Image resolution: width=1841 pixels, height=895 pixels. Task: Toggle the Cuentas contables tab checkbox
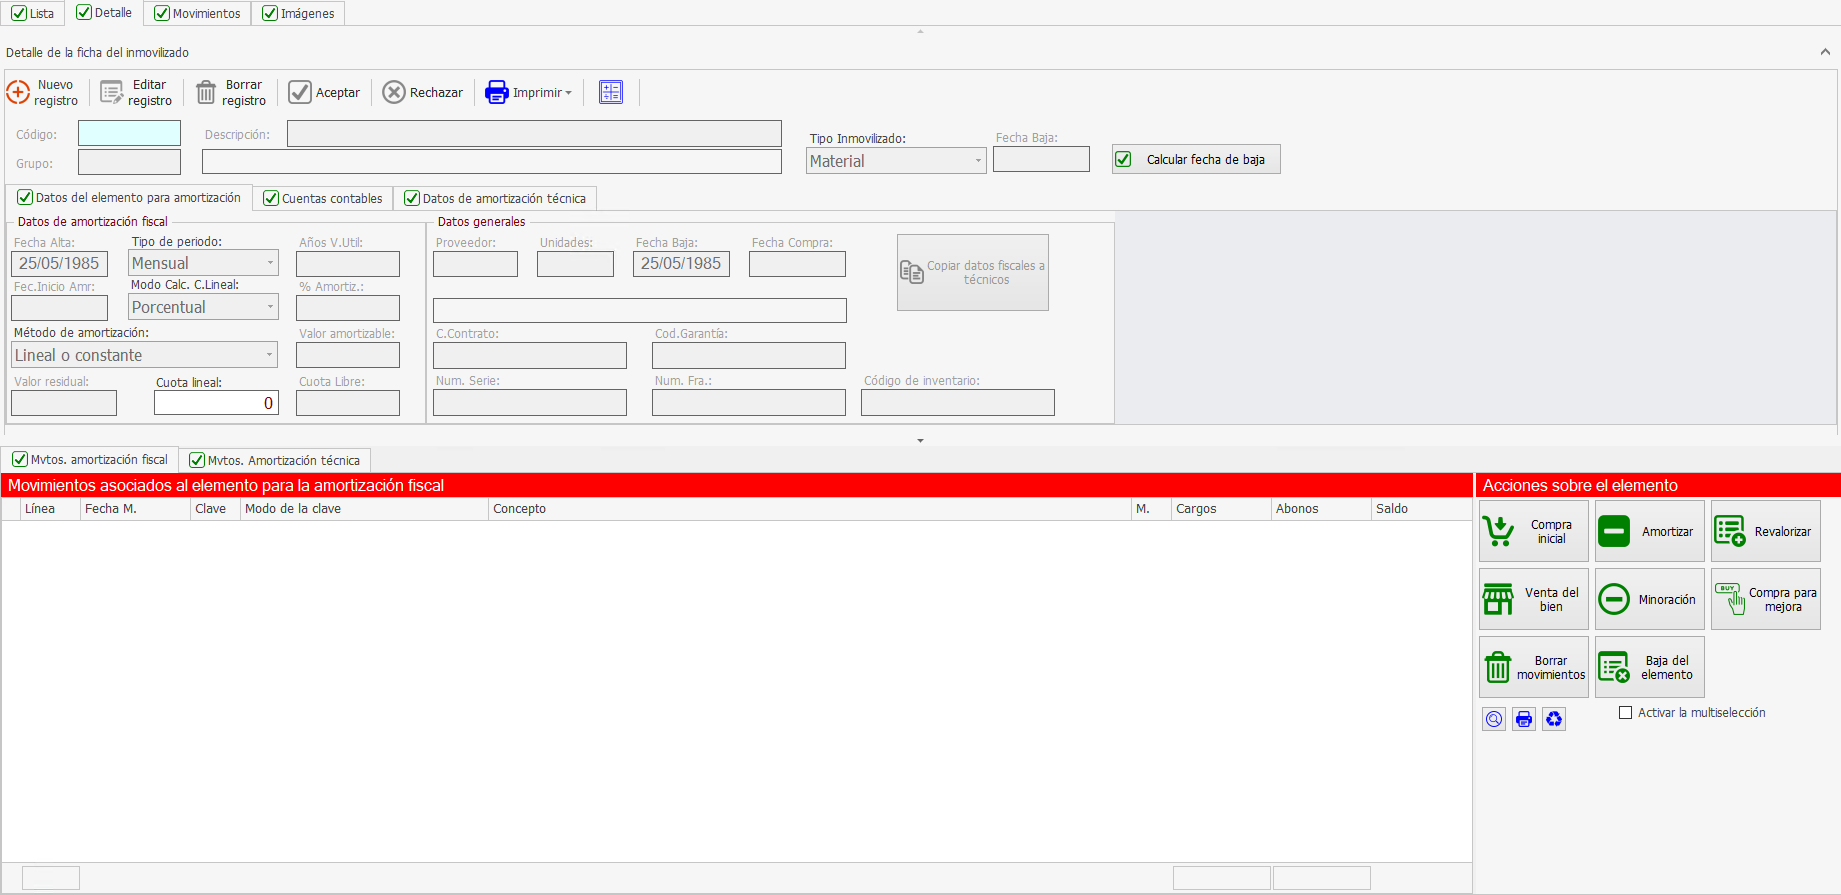[271, 199]
